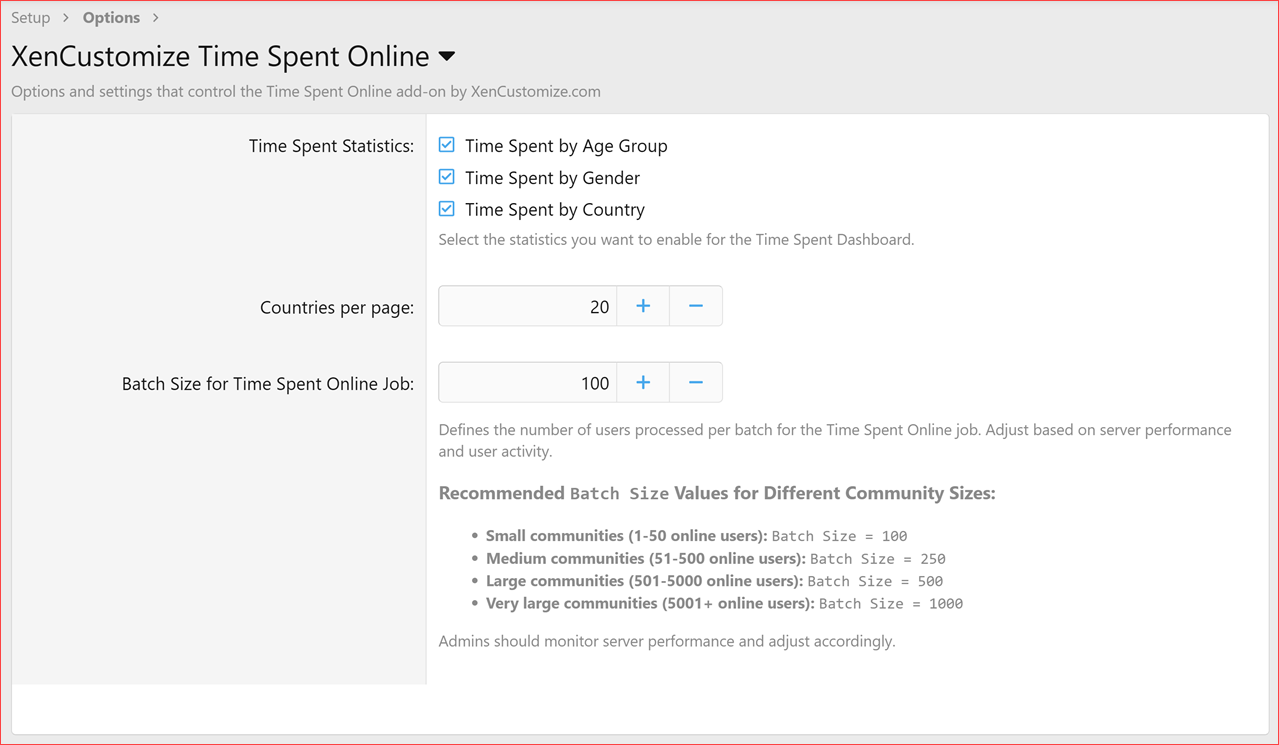Decrement Countries per page with minus icon
Image resolution: width=1279 pixels, height=745 pixels.
pos(695,306)
